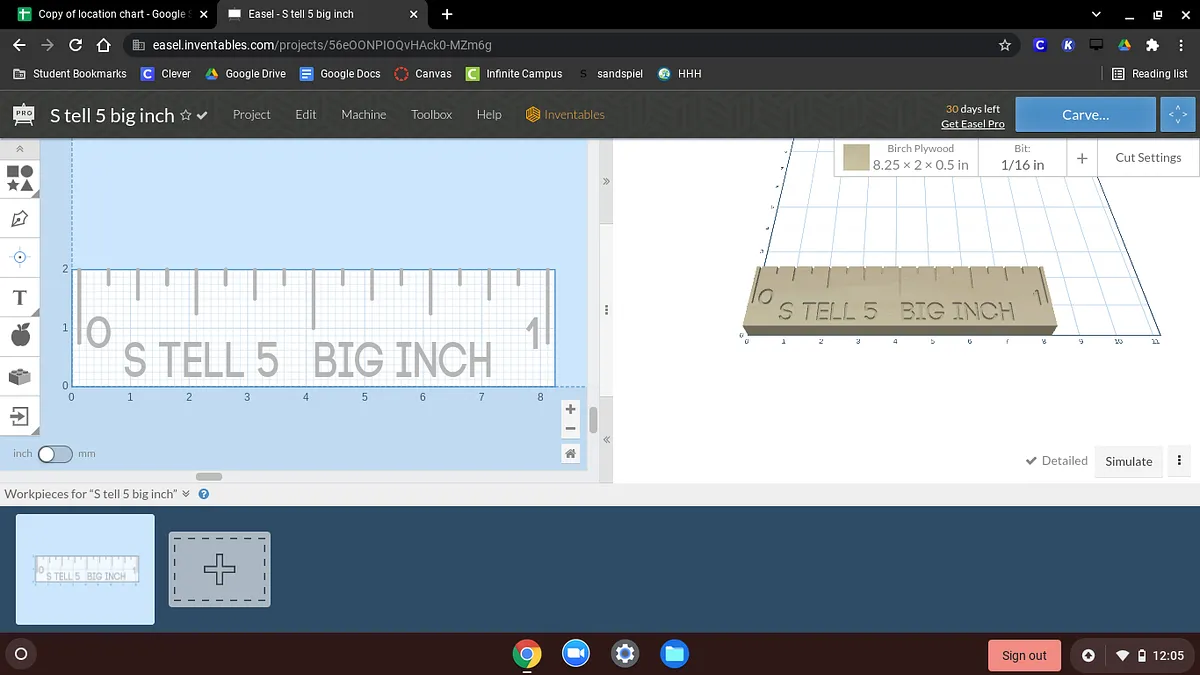1200x675 pixels.
Task: Click the blue Carve button
Action: pos(1085,115)
